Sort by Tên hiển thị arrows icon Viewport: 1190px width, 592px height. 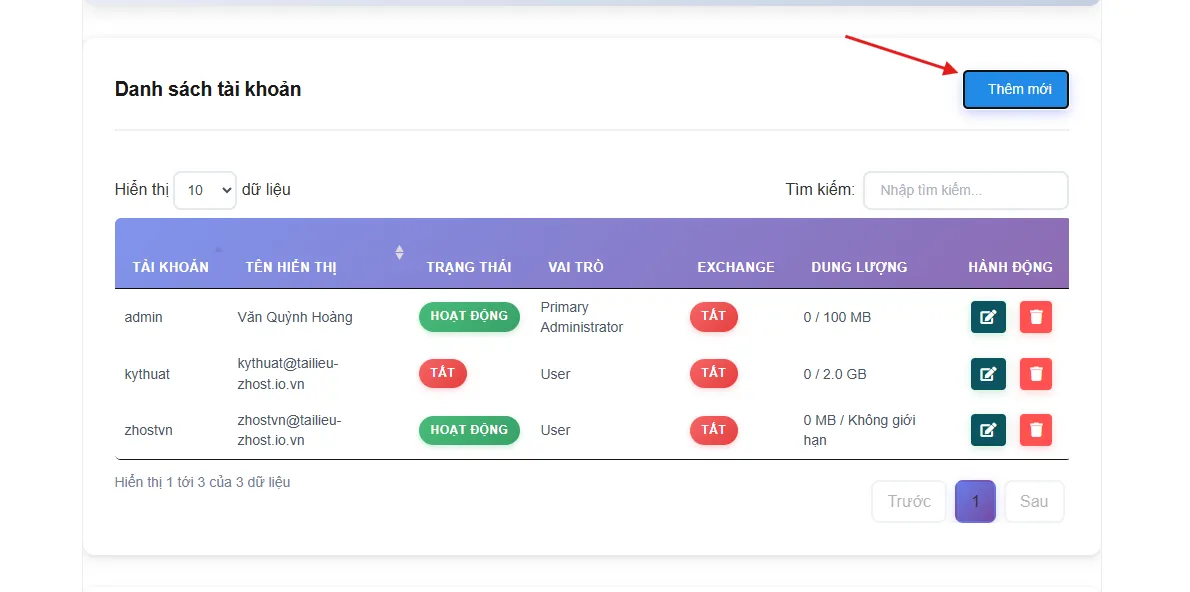tap(399, 252)
